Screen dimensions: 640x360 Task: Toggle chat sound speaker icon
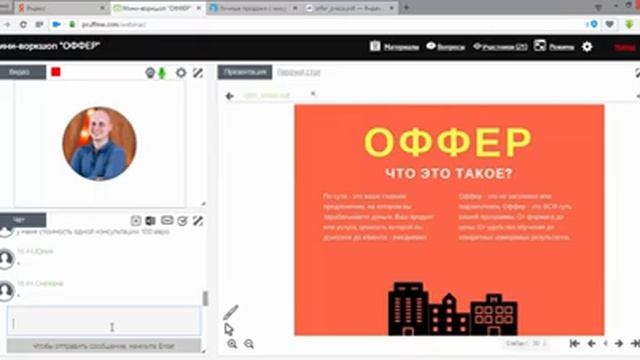coord(151,220)
